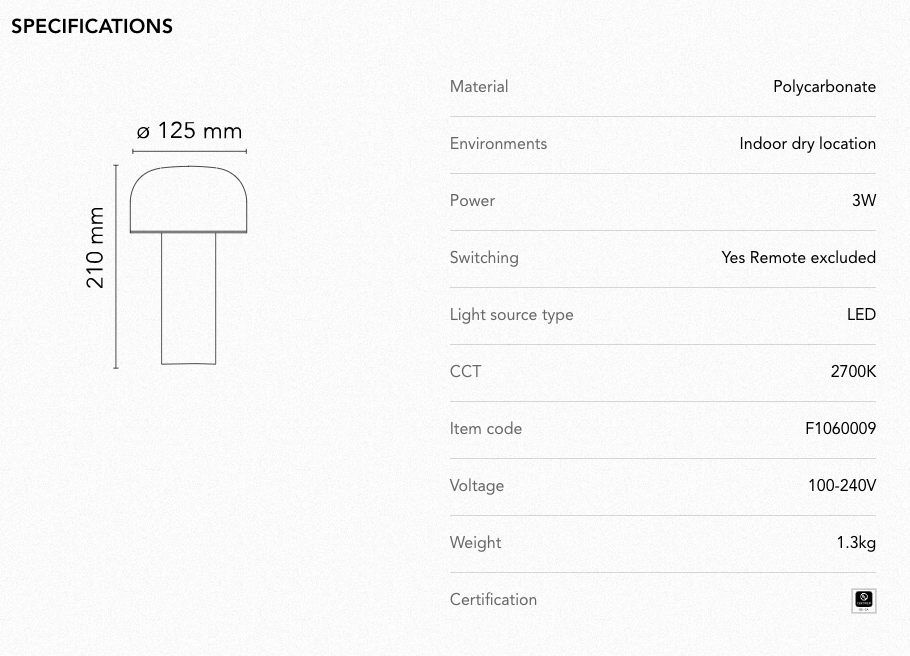This screenshot has height=656, width=910.
Task: Click the 100-240V voltage value
Action: (x=842, y=485)
